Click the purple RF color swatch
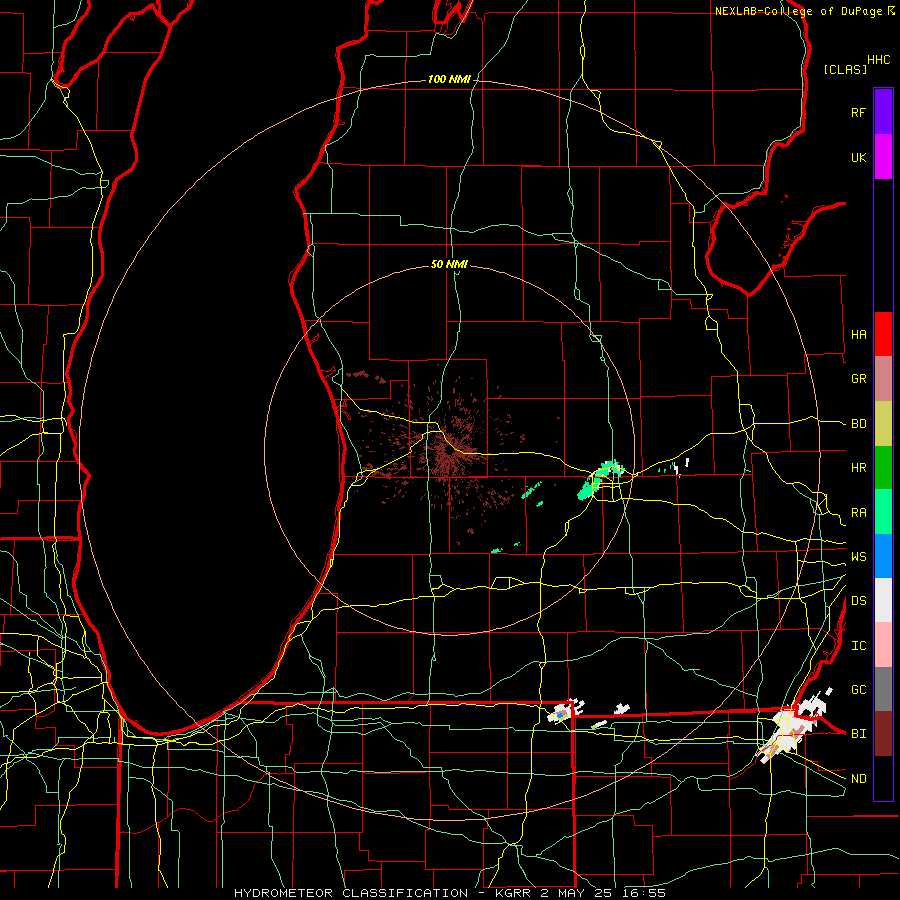 point(883,112)
